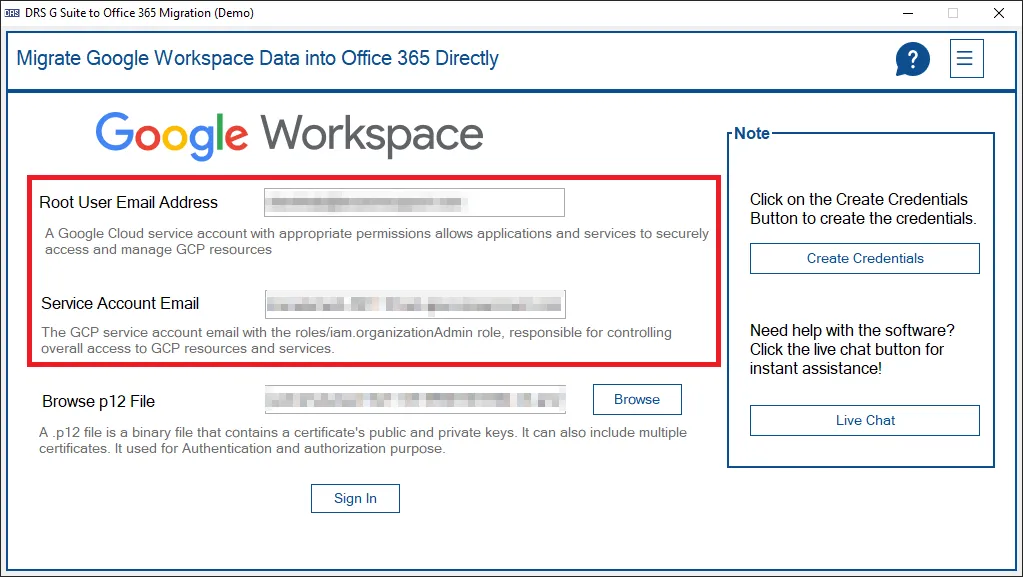
Task: Close the DRS migration window
Action: click(x=999, y=13)
